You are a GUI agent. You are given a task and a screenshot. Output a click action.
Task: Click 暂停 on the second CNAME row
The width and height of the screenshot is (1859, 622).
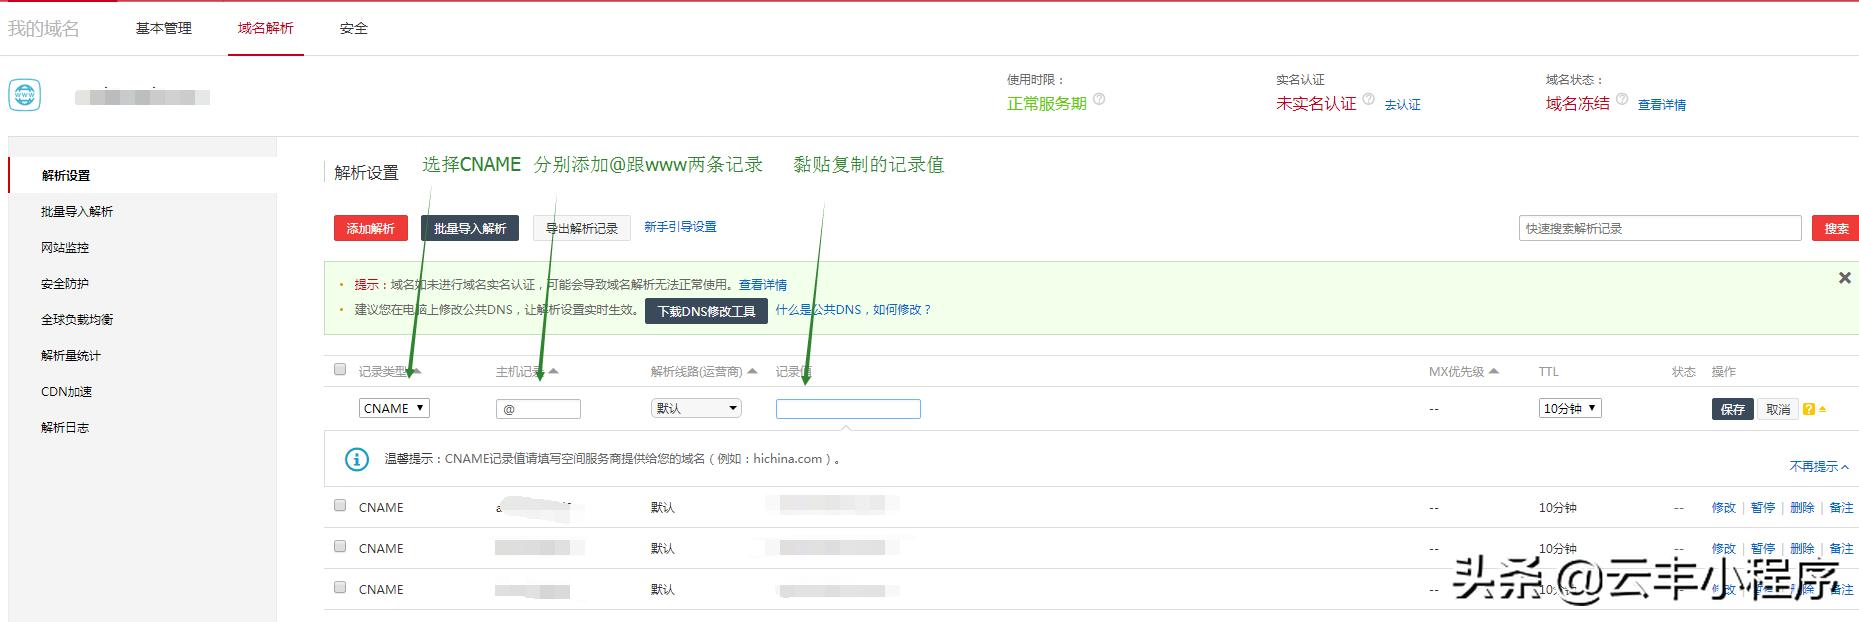(1763, 548)
